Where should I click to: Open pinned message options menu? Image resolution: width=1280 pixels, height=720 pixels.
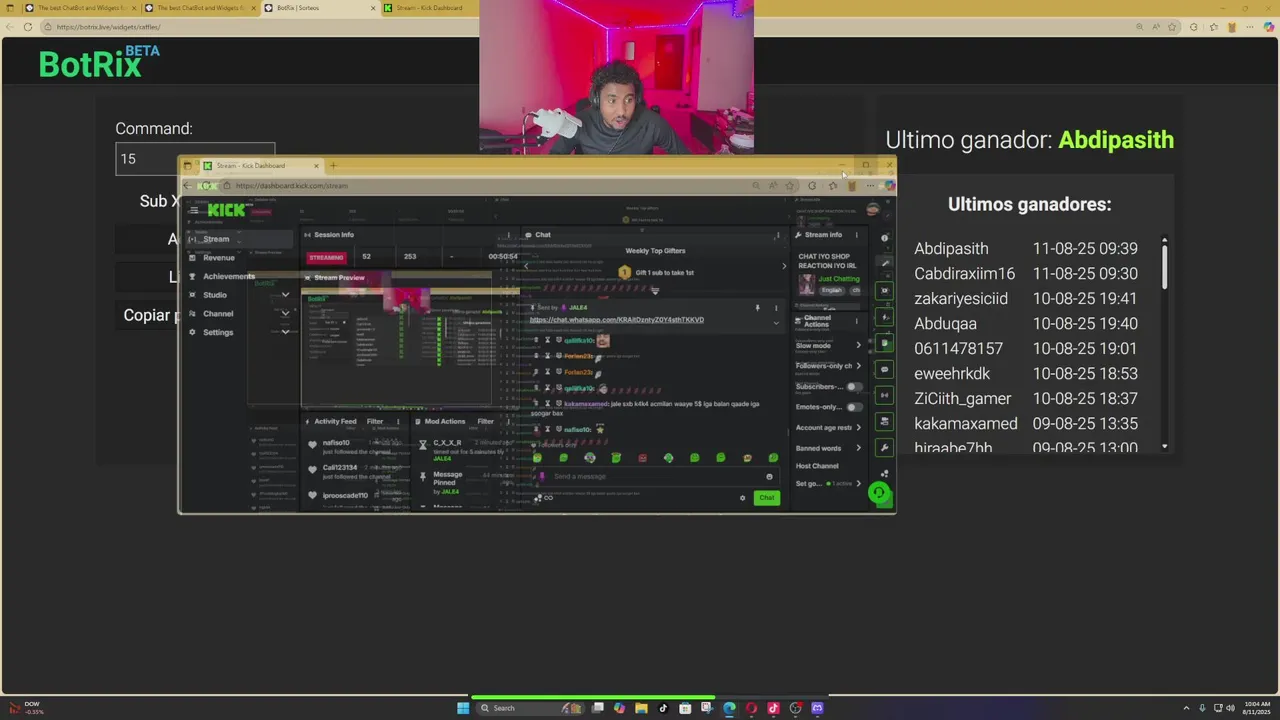pyautogui.click(x=776, y=308)
